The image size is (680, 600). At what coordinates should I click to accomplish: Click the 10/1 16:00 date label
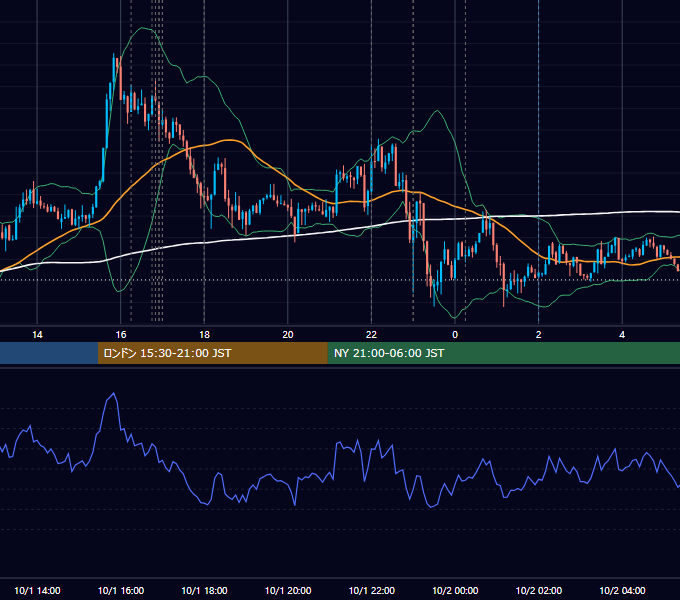click(121, 590)
